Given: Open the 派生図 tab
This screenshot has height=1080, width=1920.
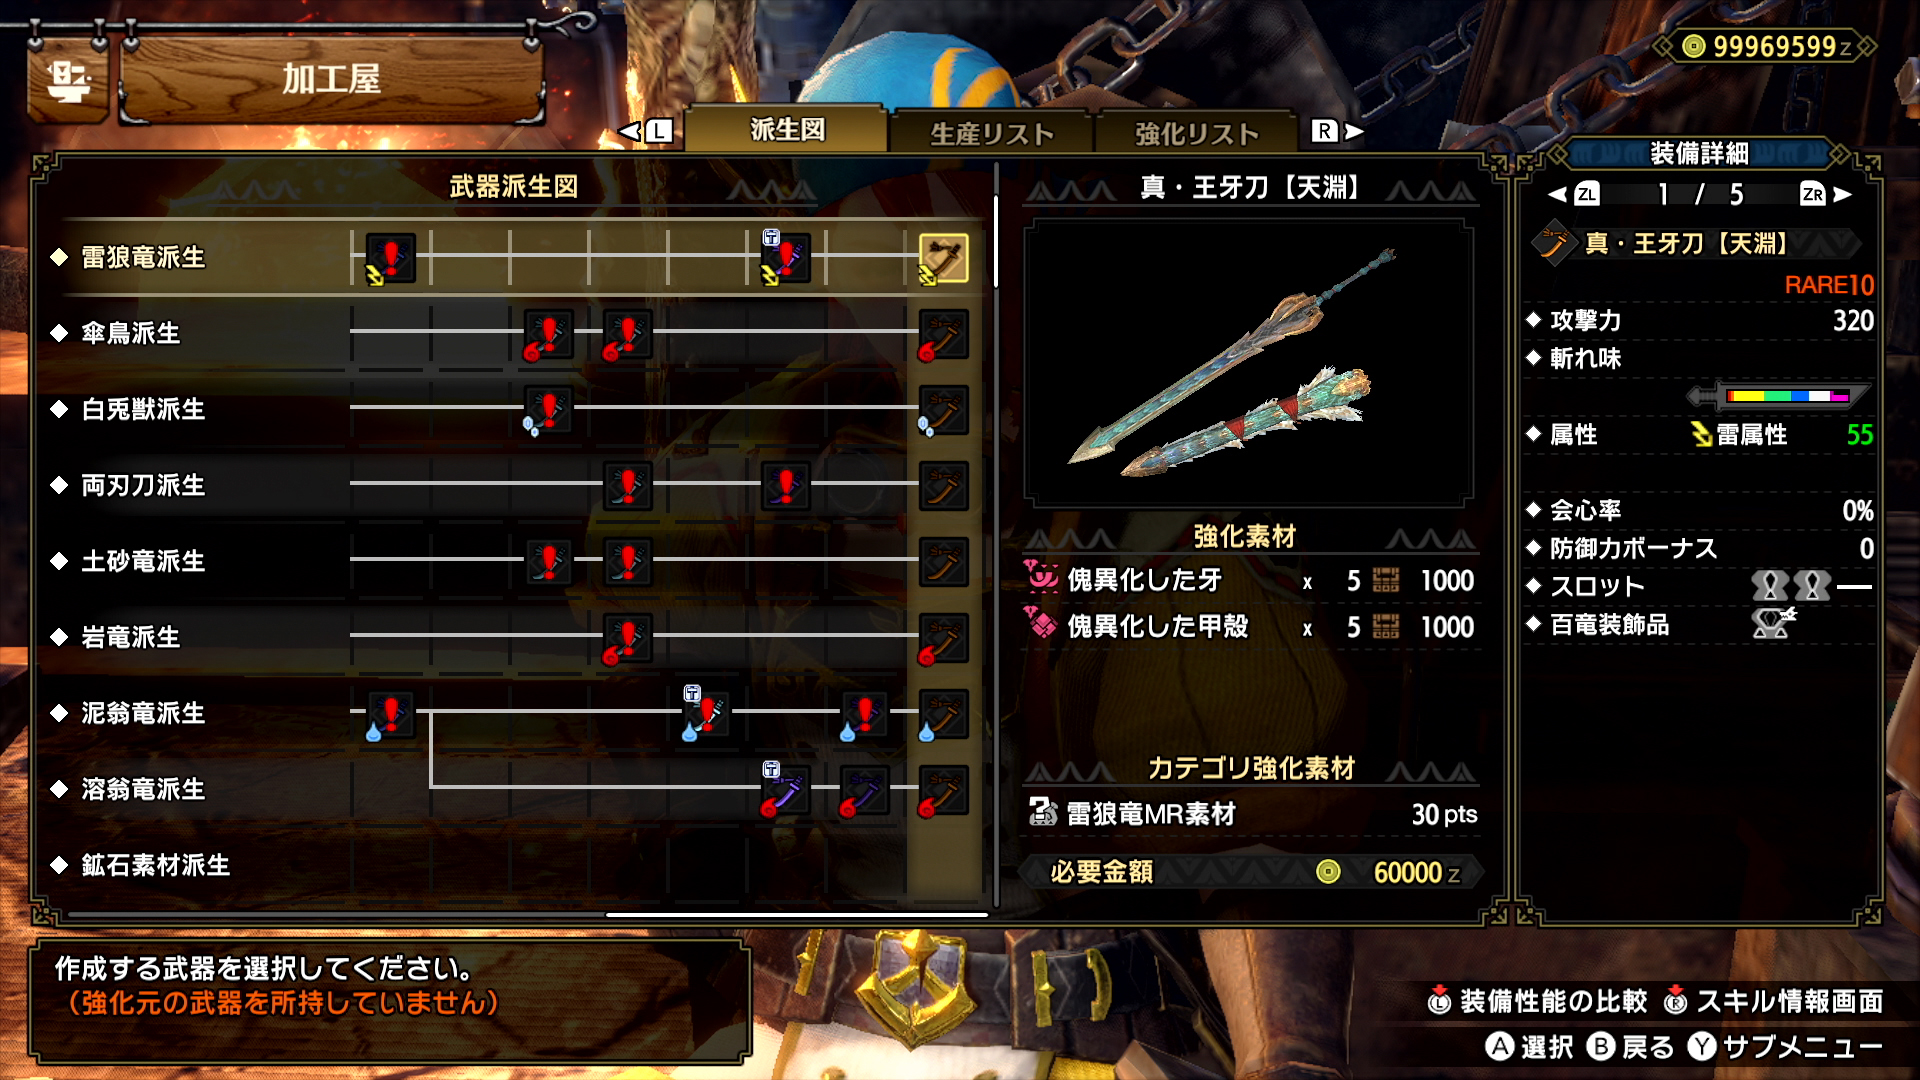Looking at the screenshot, I should point(787,130).
